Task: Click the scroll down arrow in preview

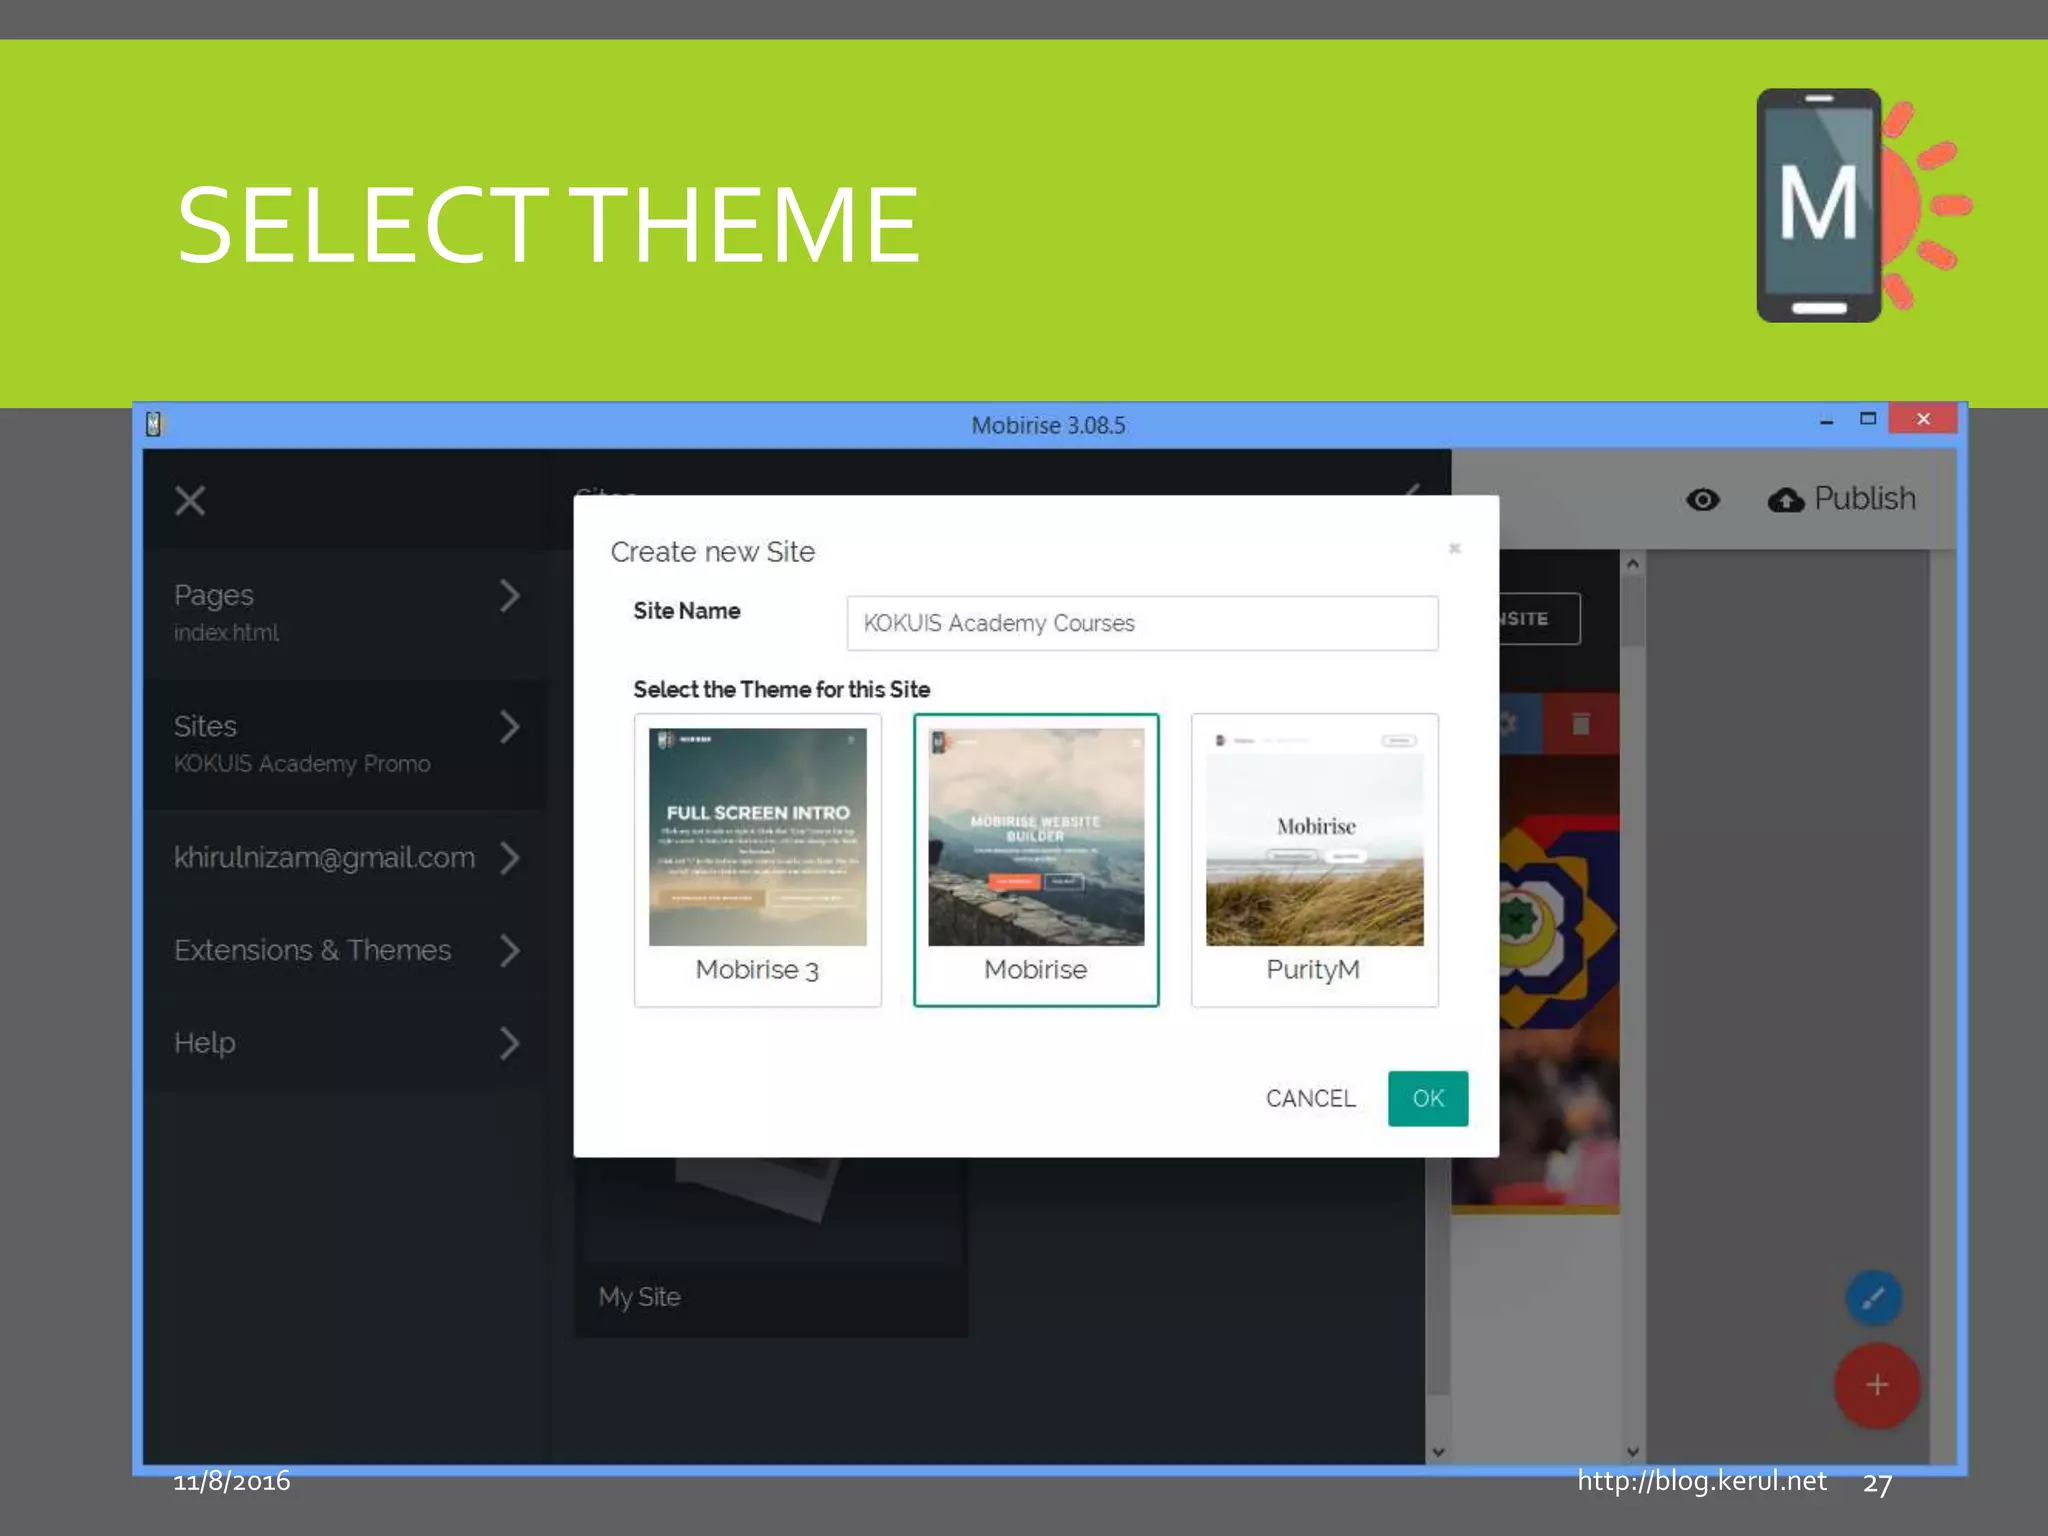Action: coord(1632,1452)
